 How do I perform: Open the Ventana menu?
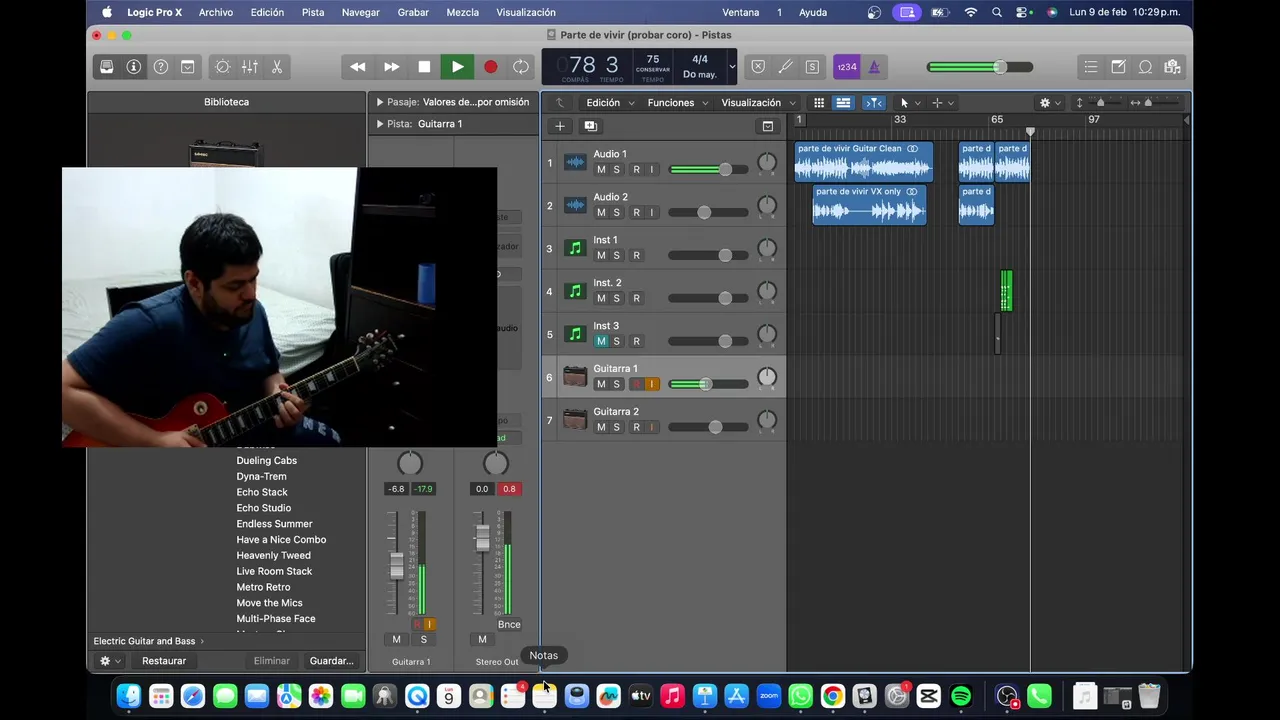click(741, 12)
